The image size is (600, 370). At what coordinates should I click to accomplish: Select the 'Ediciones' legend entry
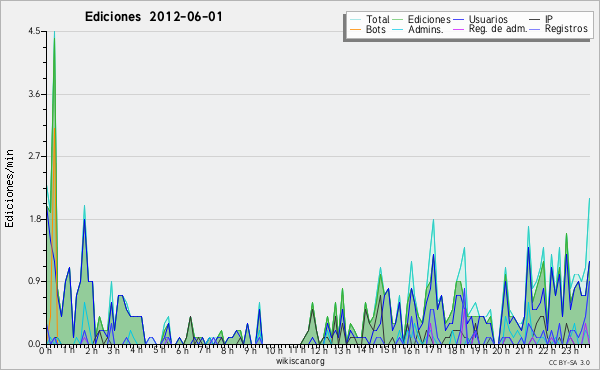(429, 19)
